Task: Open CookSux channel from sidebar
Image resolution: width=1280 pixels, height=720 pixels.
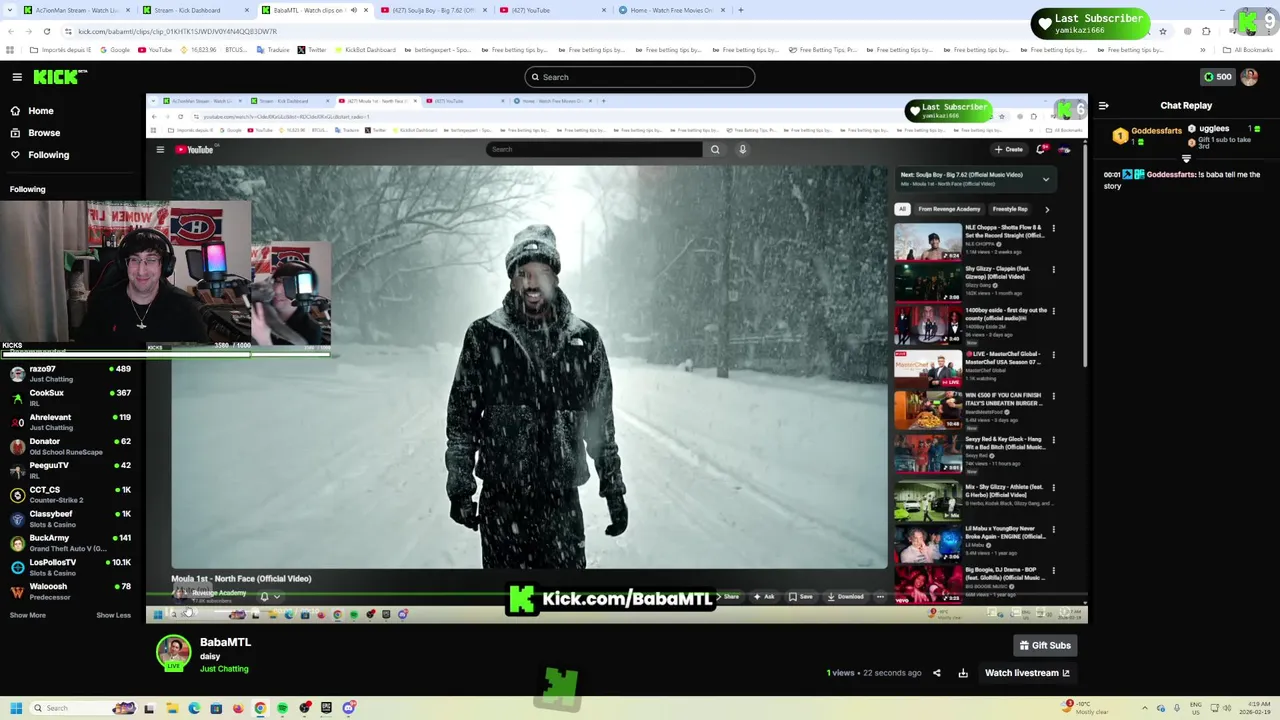Action: (70, 398)
